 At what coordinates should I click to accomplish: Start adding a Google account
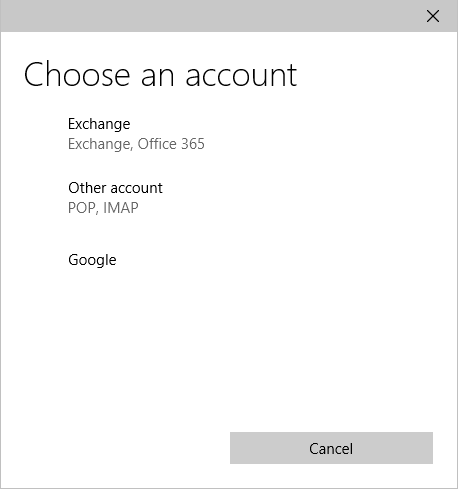(x=229, y=260)
